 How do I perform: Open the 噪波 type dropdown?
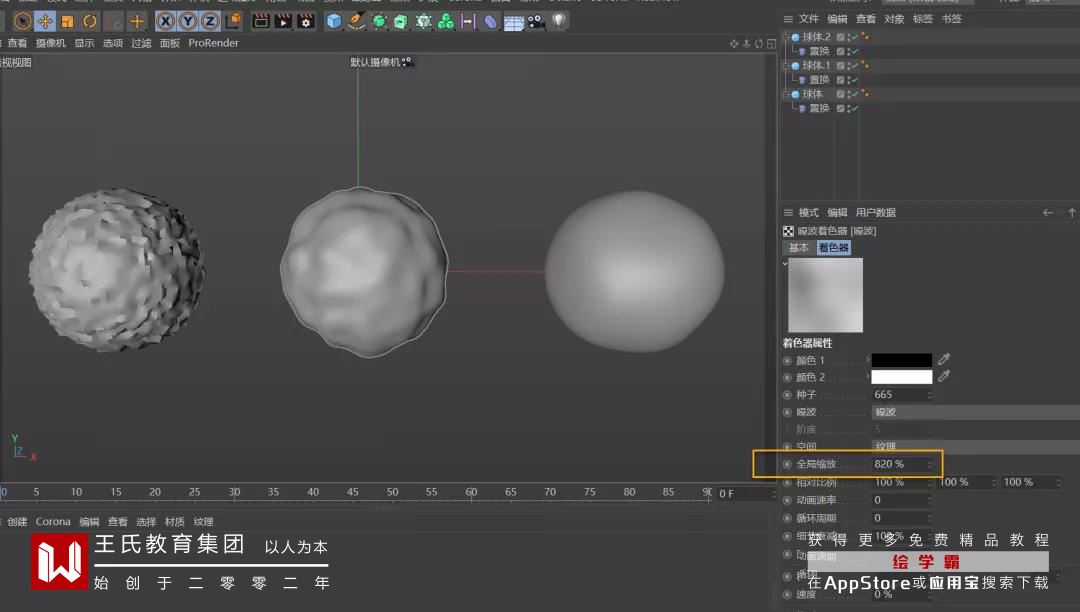click(975, 412)
